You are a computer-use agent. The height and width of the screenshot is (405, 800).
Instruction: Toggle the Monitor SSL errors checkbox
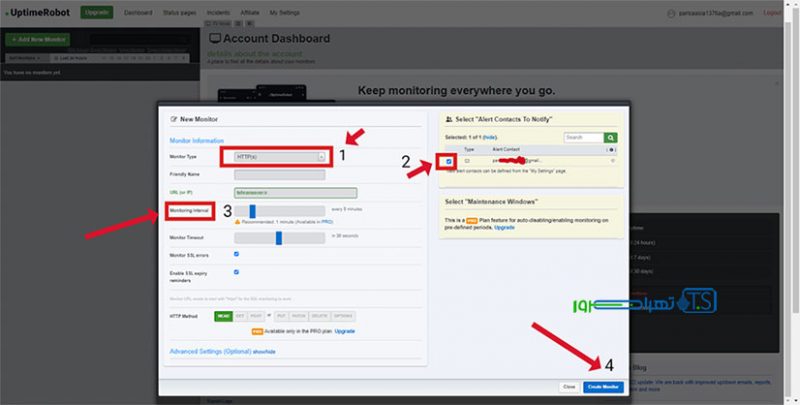click(x=236, y=254)
